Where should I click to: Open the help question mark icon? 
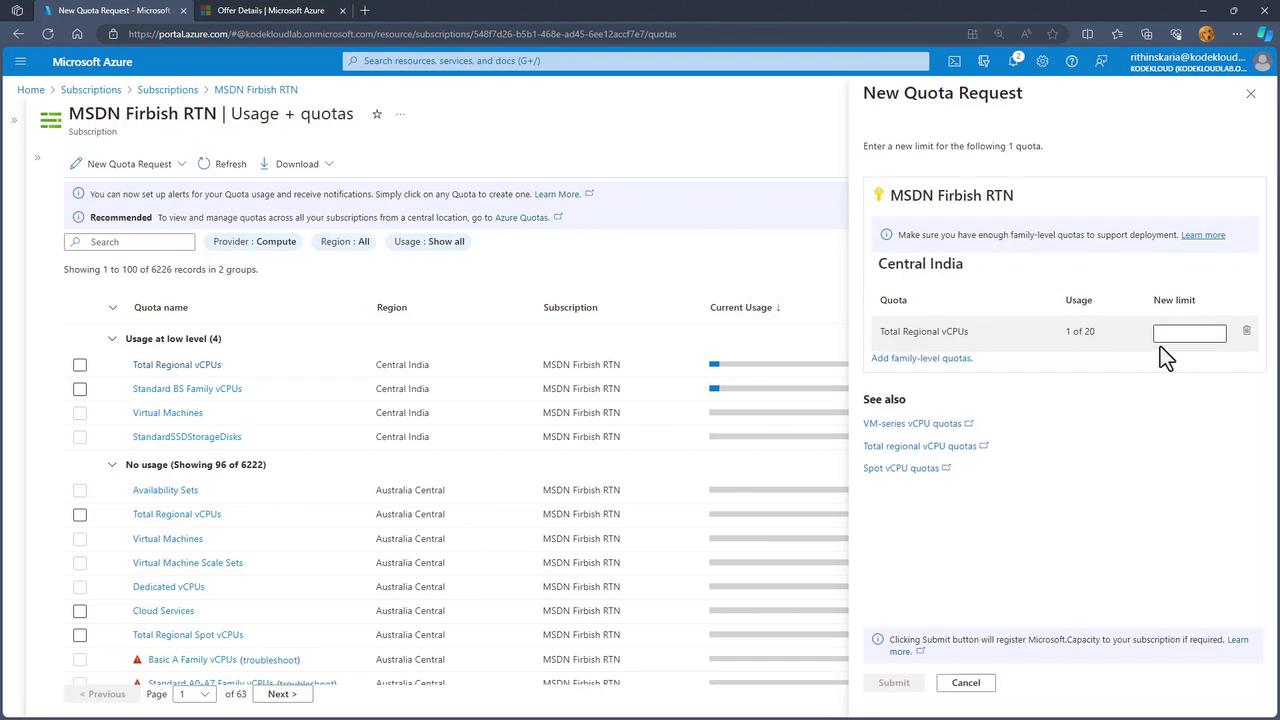[x=1071, y=61]
